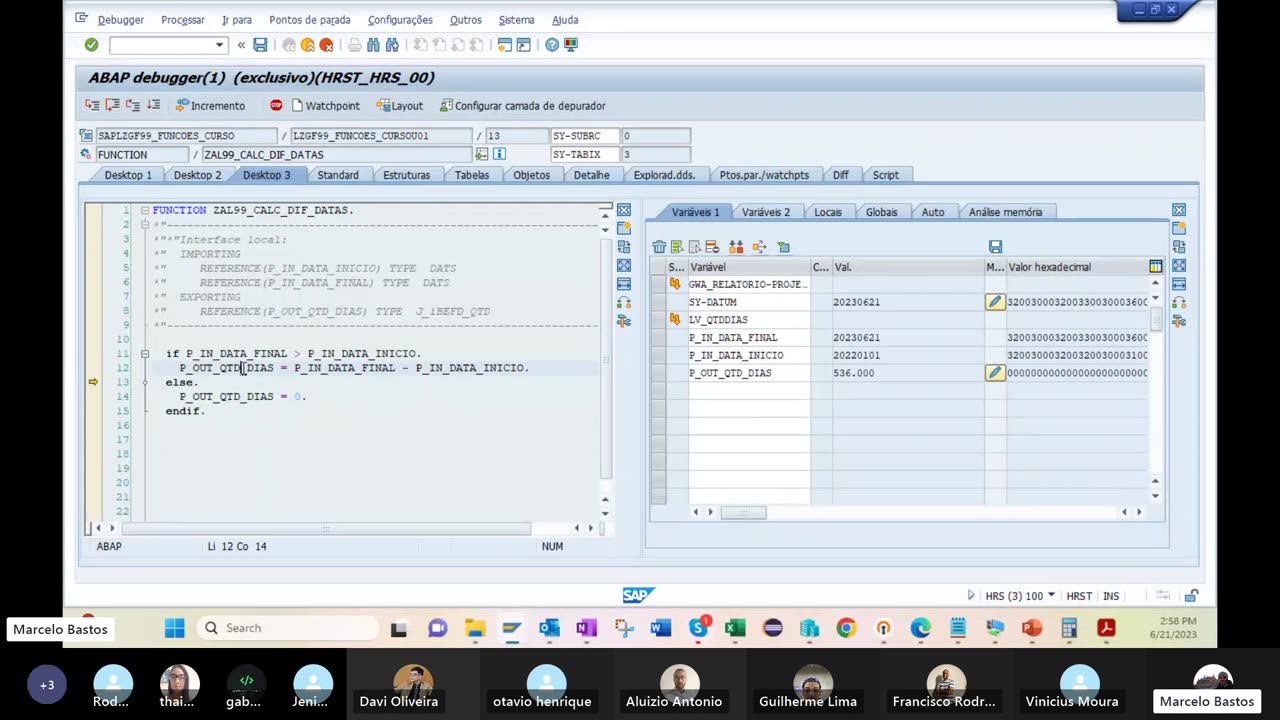
Task: Click the Layout button
Action: (x=399, y=105)
